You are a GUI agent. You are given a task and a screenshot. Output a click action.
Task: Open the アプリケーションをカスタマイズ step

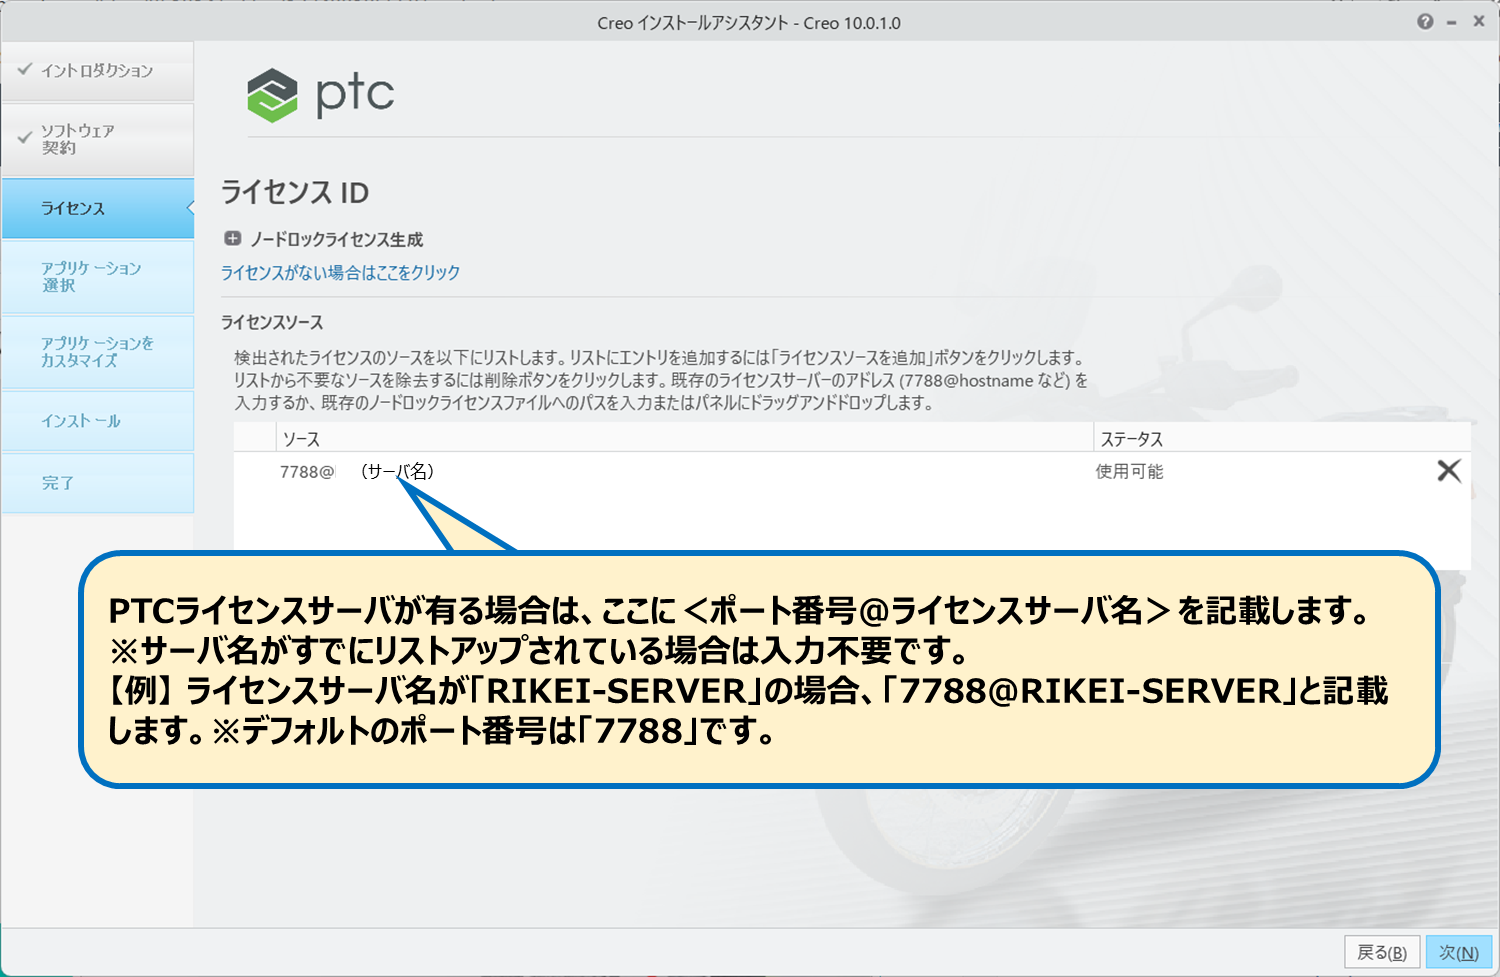[x=97, y=352]
